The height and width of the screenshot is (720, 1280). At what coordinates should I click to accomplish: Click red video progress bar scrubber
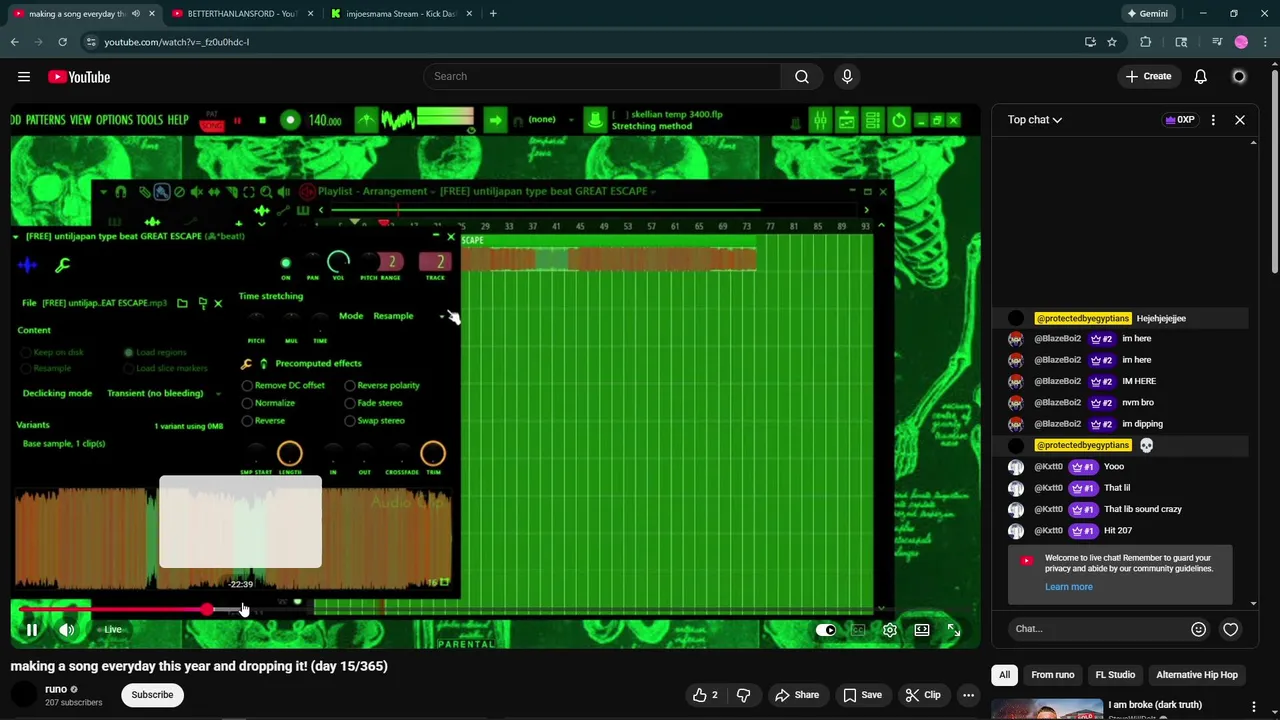coord(207,609)
